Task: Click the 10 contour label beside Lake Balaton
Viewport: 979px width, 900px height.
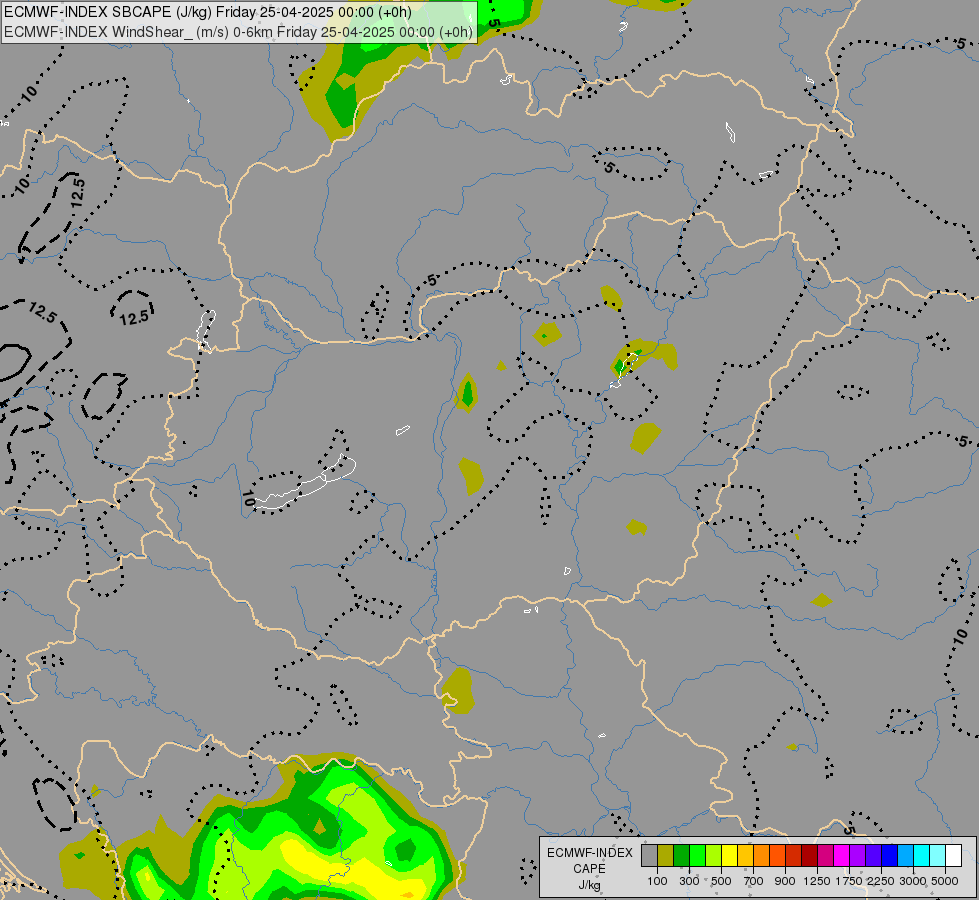Action: point(248,498)
